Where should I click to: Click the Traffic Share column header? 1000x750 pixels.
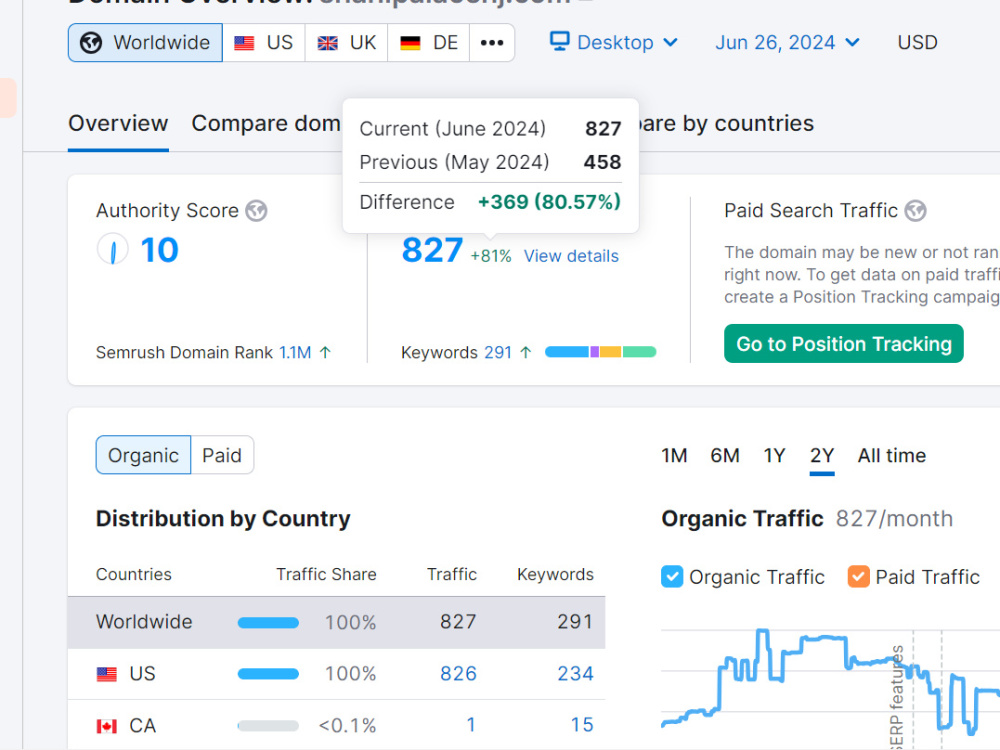coord(326,575)
